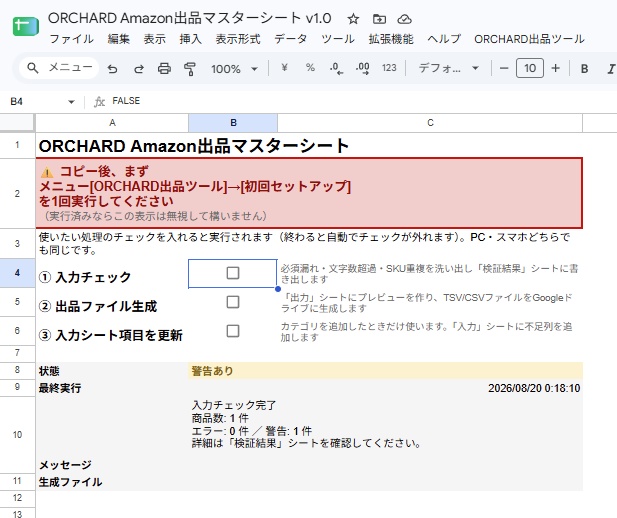
Task: Expand the name box B4 dropdown arrow
Action: tap(71, 102)
